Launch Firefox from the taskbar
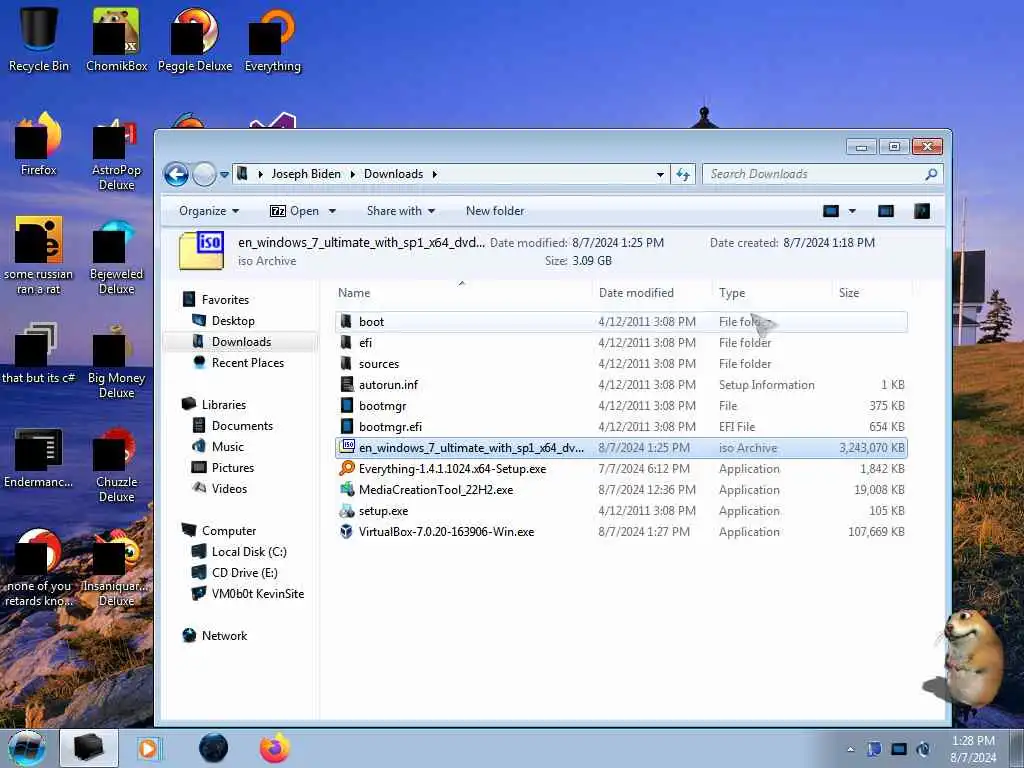Image resolution: width=1024 pixels, height=768 pixels. (x=275, y=748)
